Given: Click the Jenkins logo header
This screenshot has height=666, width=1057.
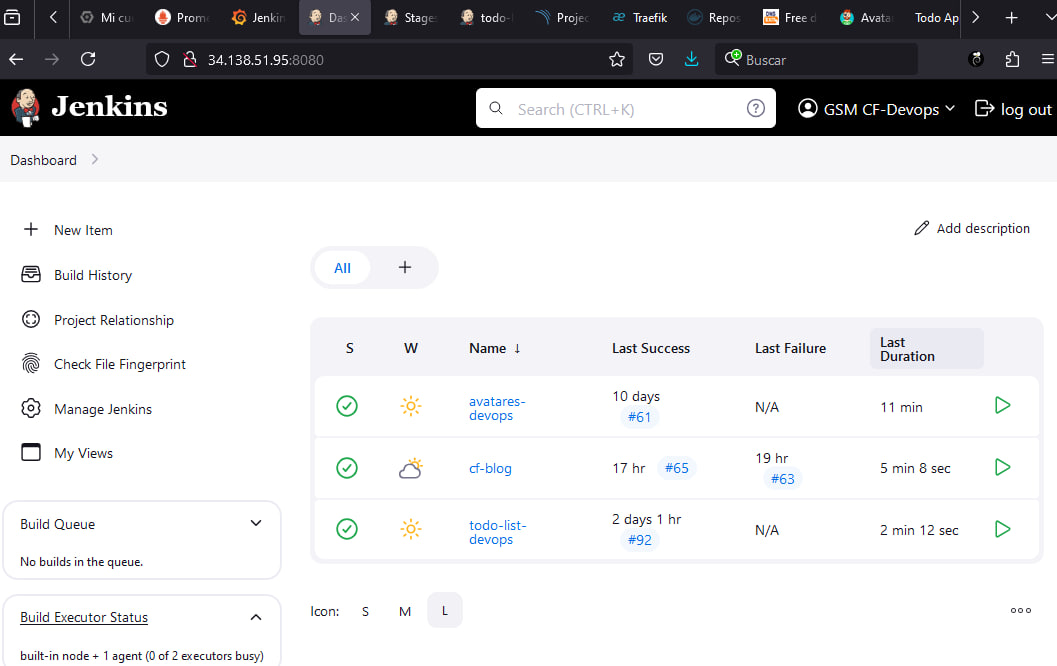Looking at the screenshot, I should pyautogui.click(x=90, y=107).
